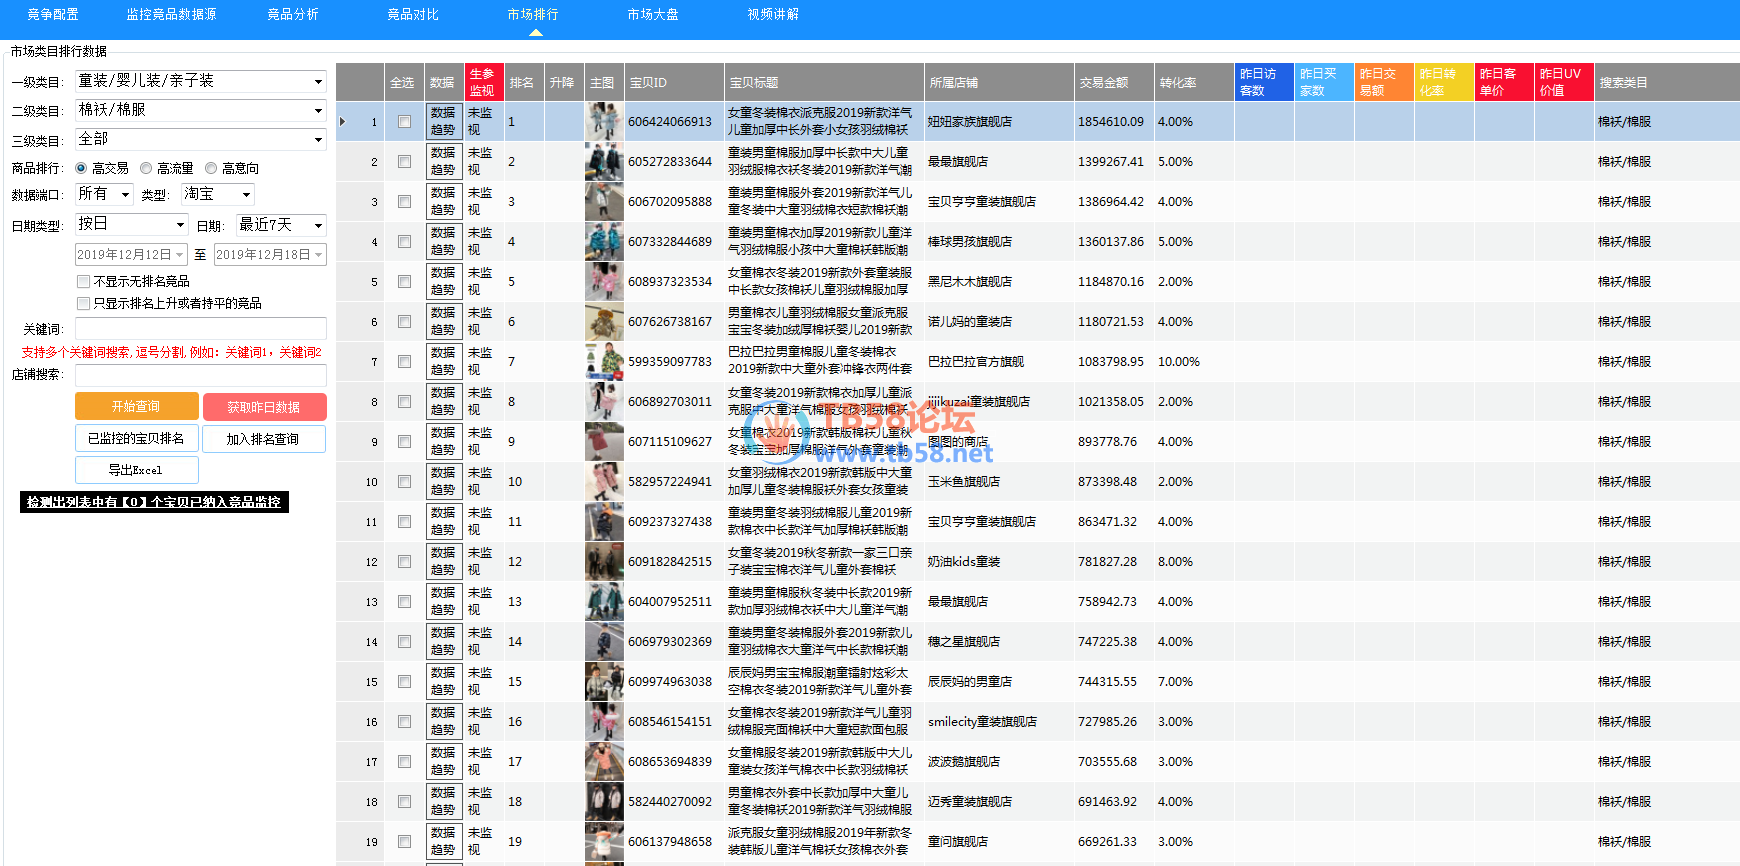Switch to the 竞品分析 tab

coord(292,15)
